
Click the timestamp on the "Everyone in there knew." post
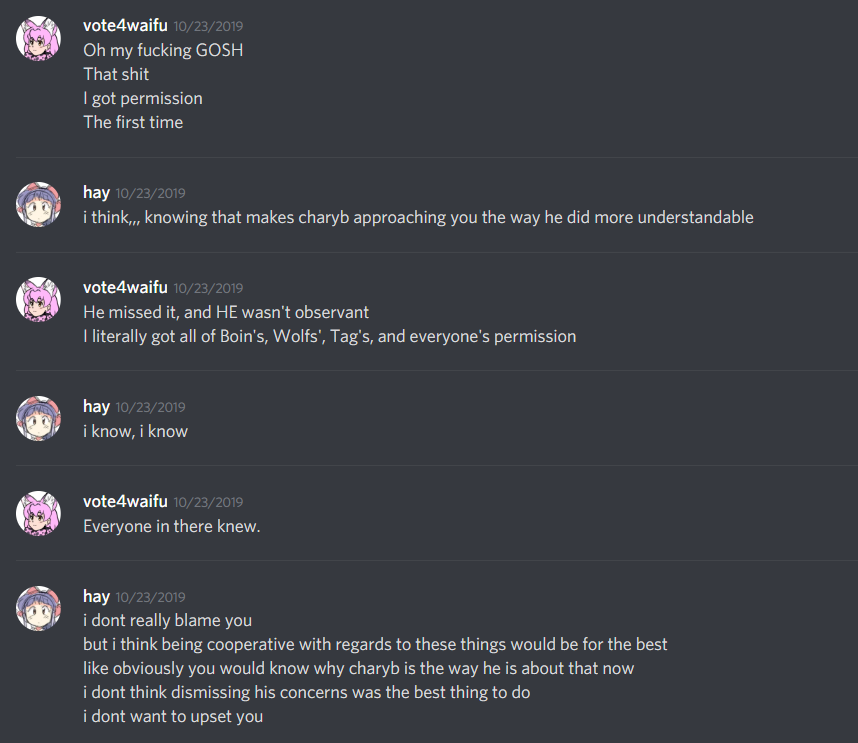coord(208,503)
